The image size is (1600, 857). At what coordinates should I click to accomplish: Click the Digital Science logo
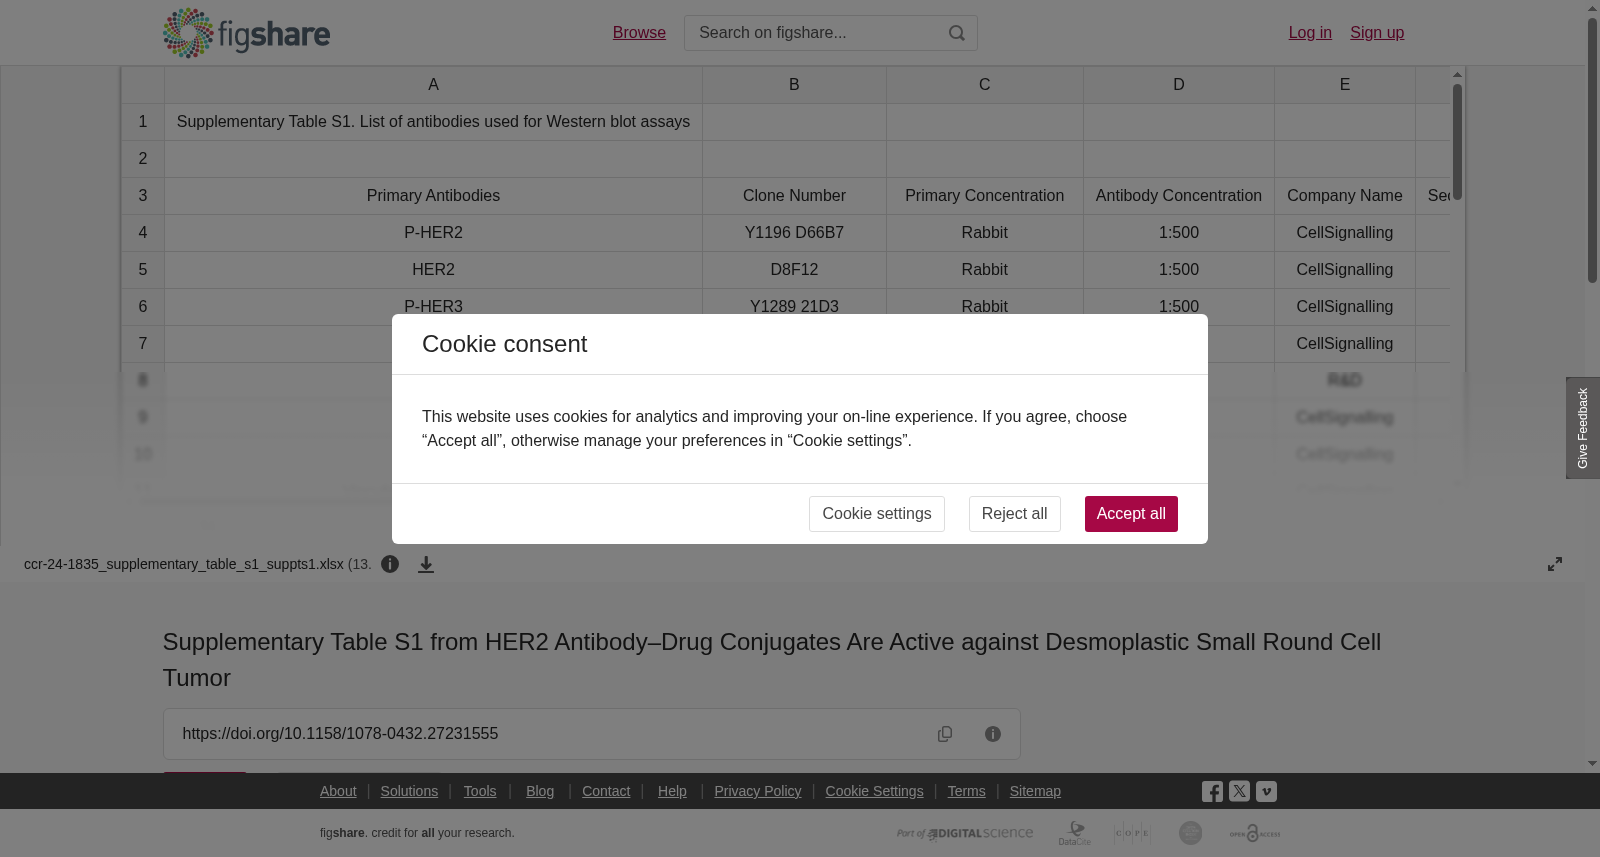click(x=965, y=833)
